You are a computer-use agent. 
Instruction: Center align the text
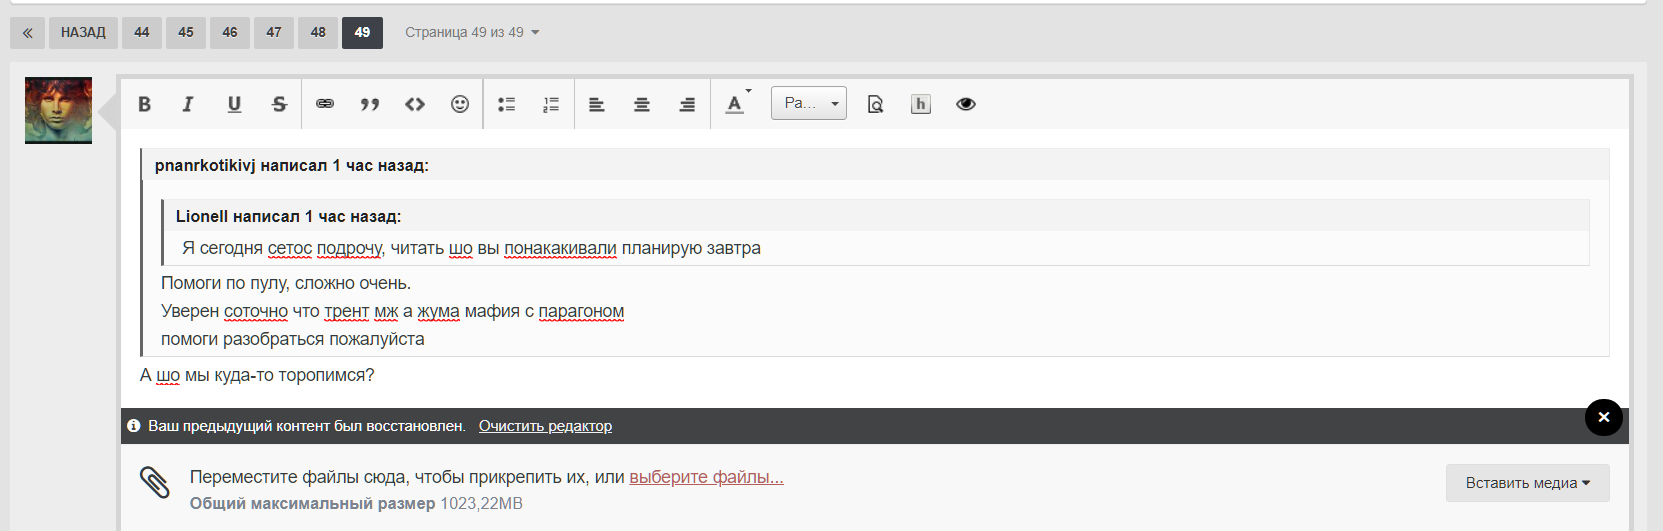642,104
